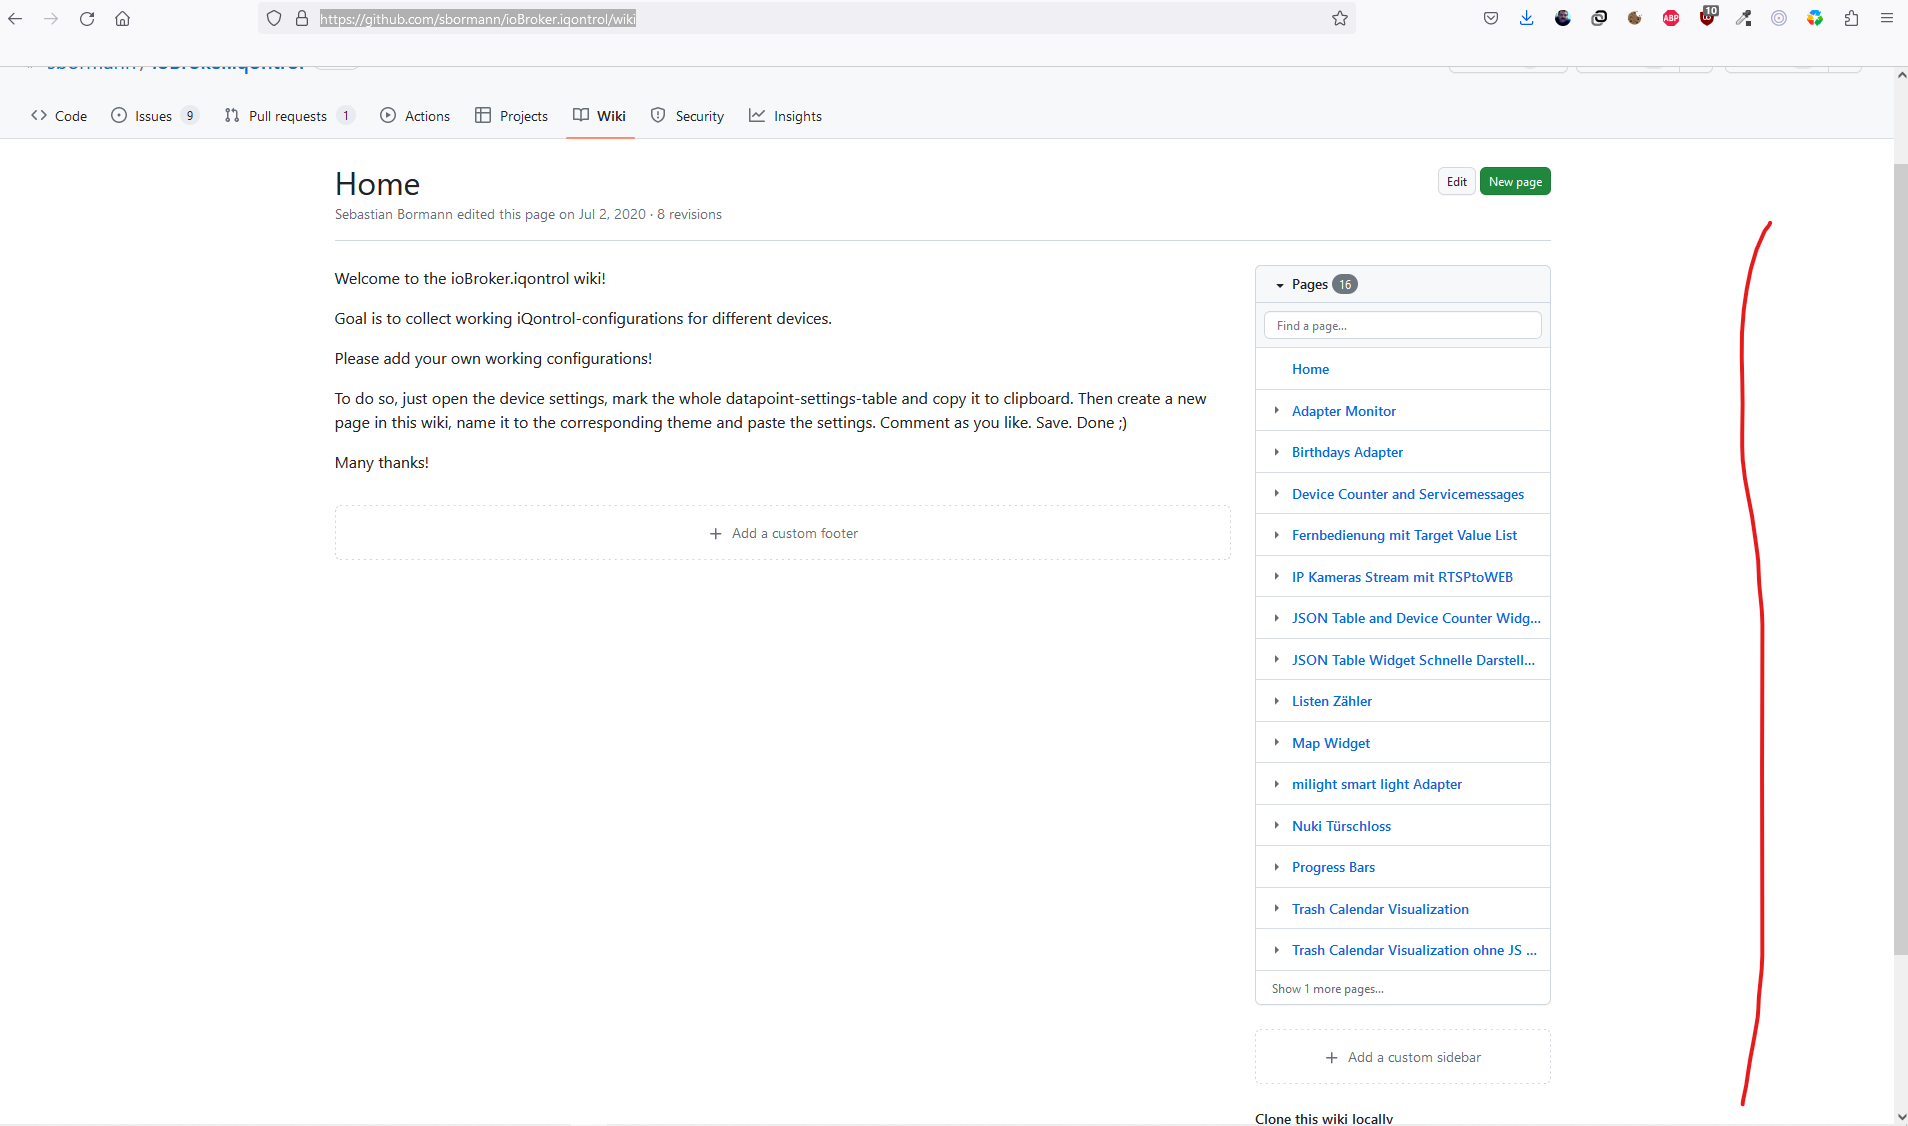Image resolution: width=1908 pixels, height=1126 pixels.
Task: Open the Adblock Plus ABP extension
Action: point(1671,18)
